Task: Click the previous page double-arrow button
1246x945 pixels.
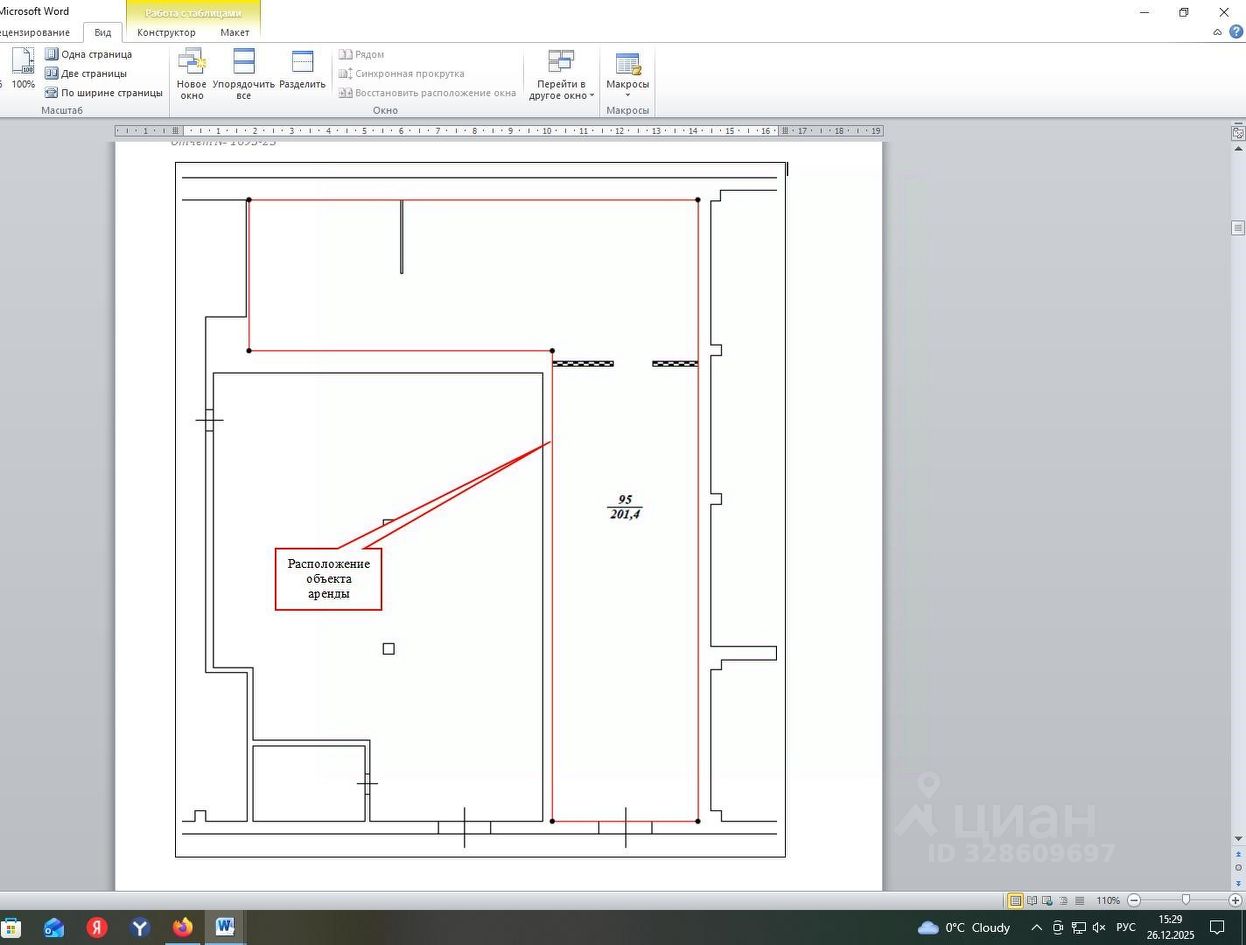Action: click(1238, 855)
